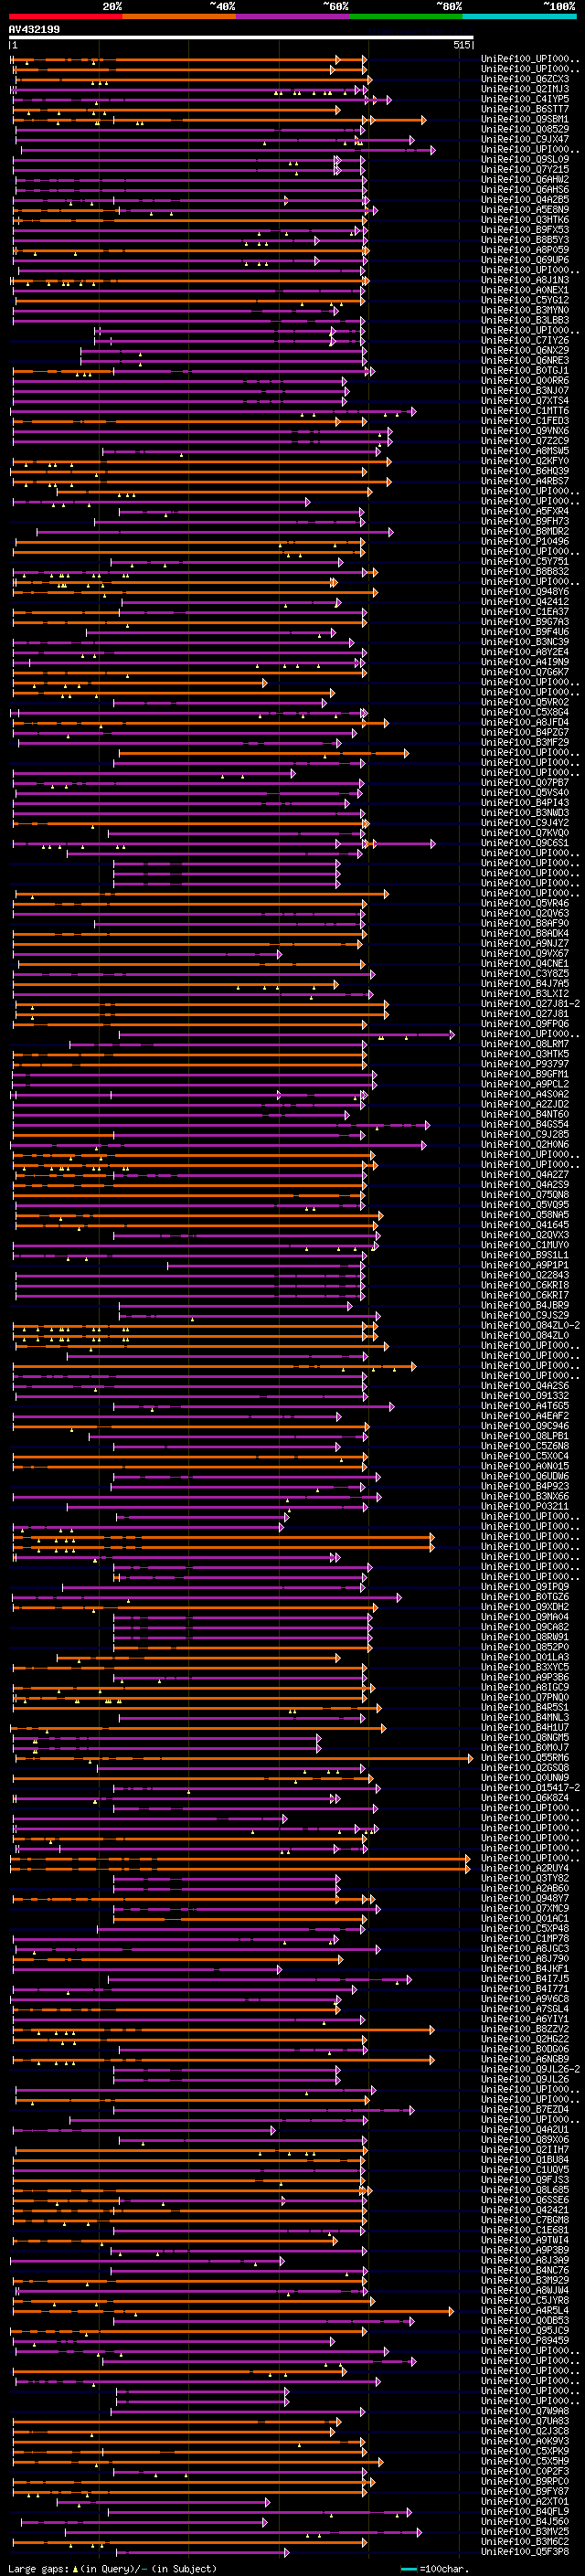Screen dimensions: 585x2576
Task: Select the UniRef100_Q4A2S6 label
Action: point(525,1386)
